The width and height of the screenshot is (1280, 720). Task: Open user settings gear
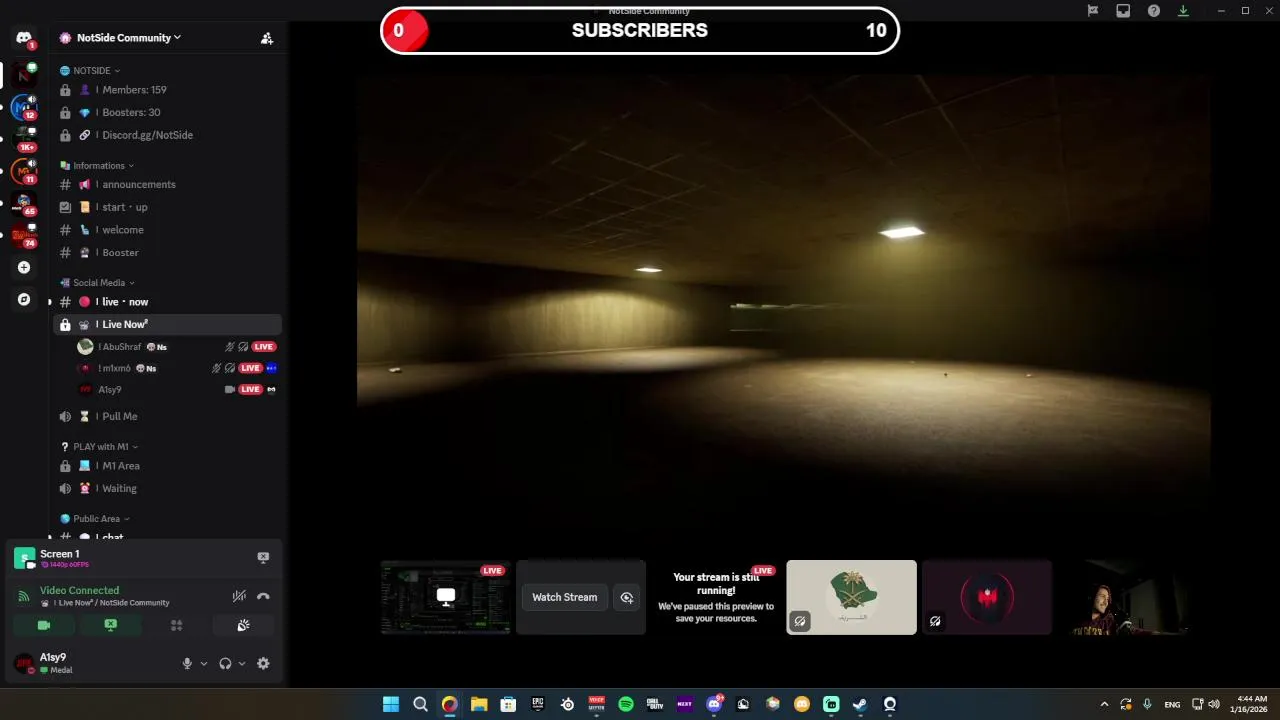point(263,663)
